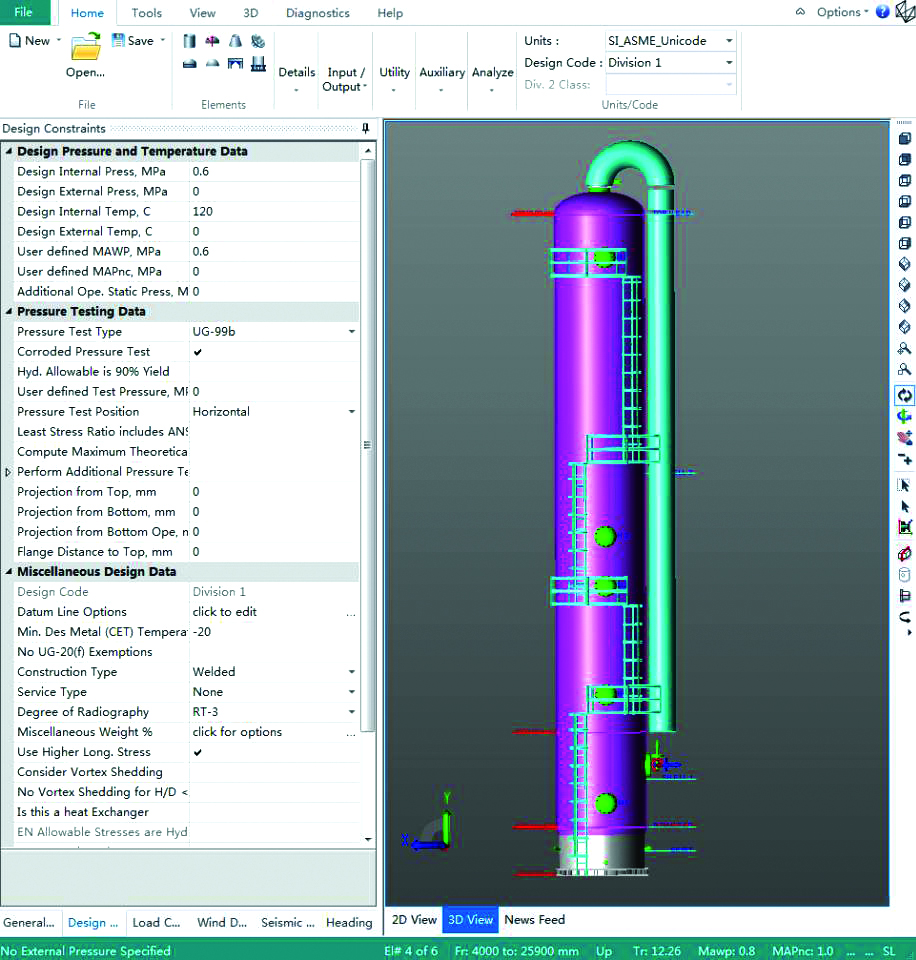Toggle Corroded Pressure Test checkbox
Viewport: 916px width, 960px height.
pos(198,352)
